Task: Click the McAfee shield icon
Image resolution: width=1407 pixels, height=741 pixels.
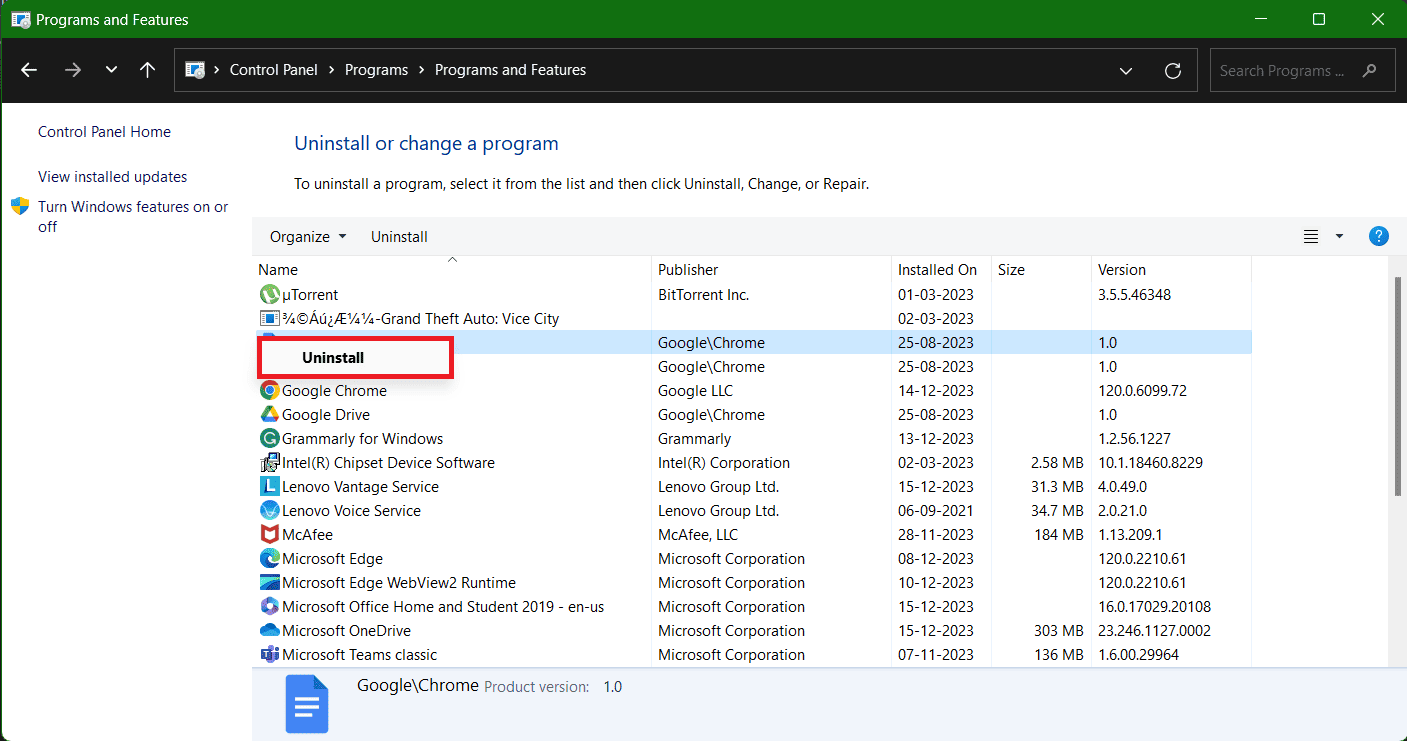Action: (x=269, y=535)
